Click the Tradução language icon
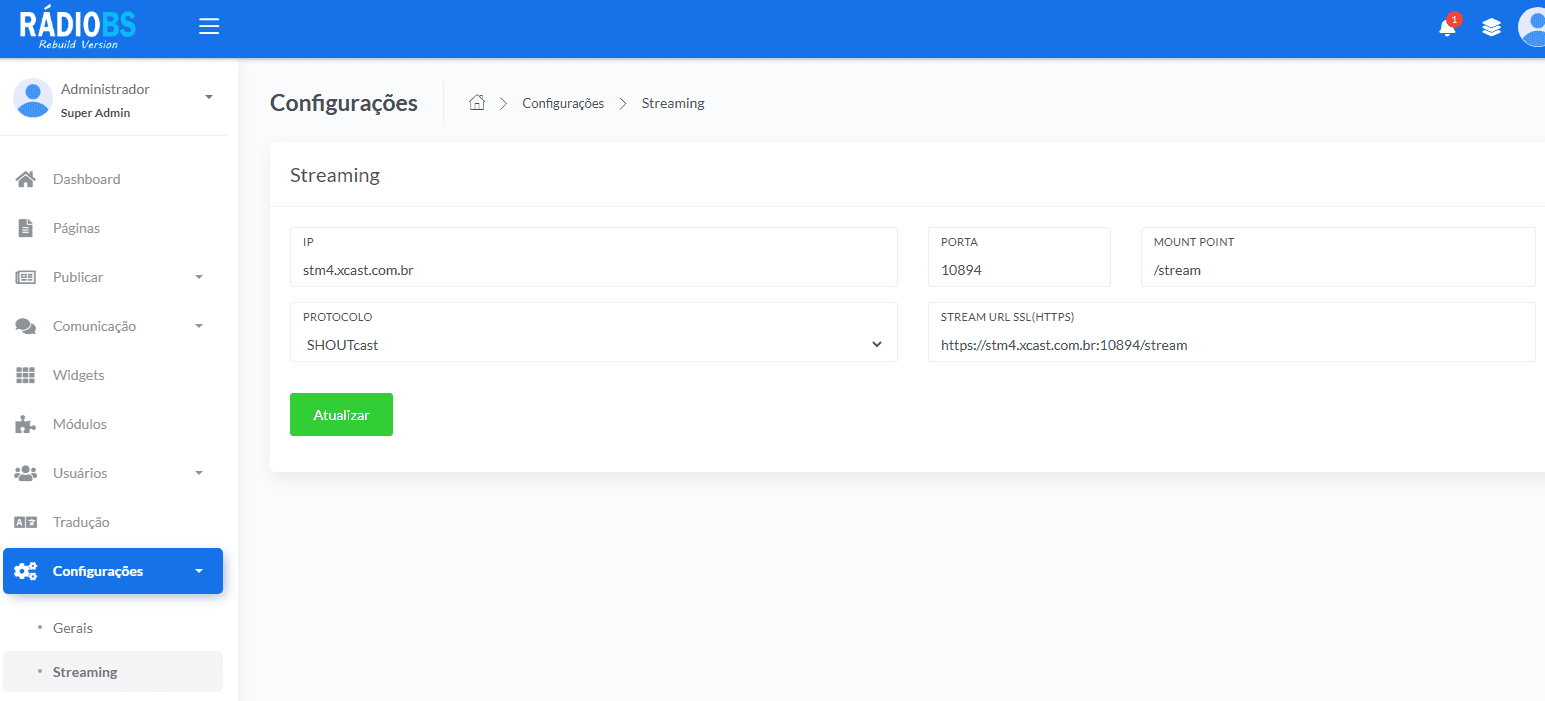This screenshot has width=1545, height=701. [x=26, y=522]
